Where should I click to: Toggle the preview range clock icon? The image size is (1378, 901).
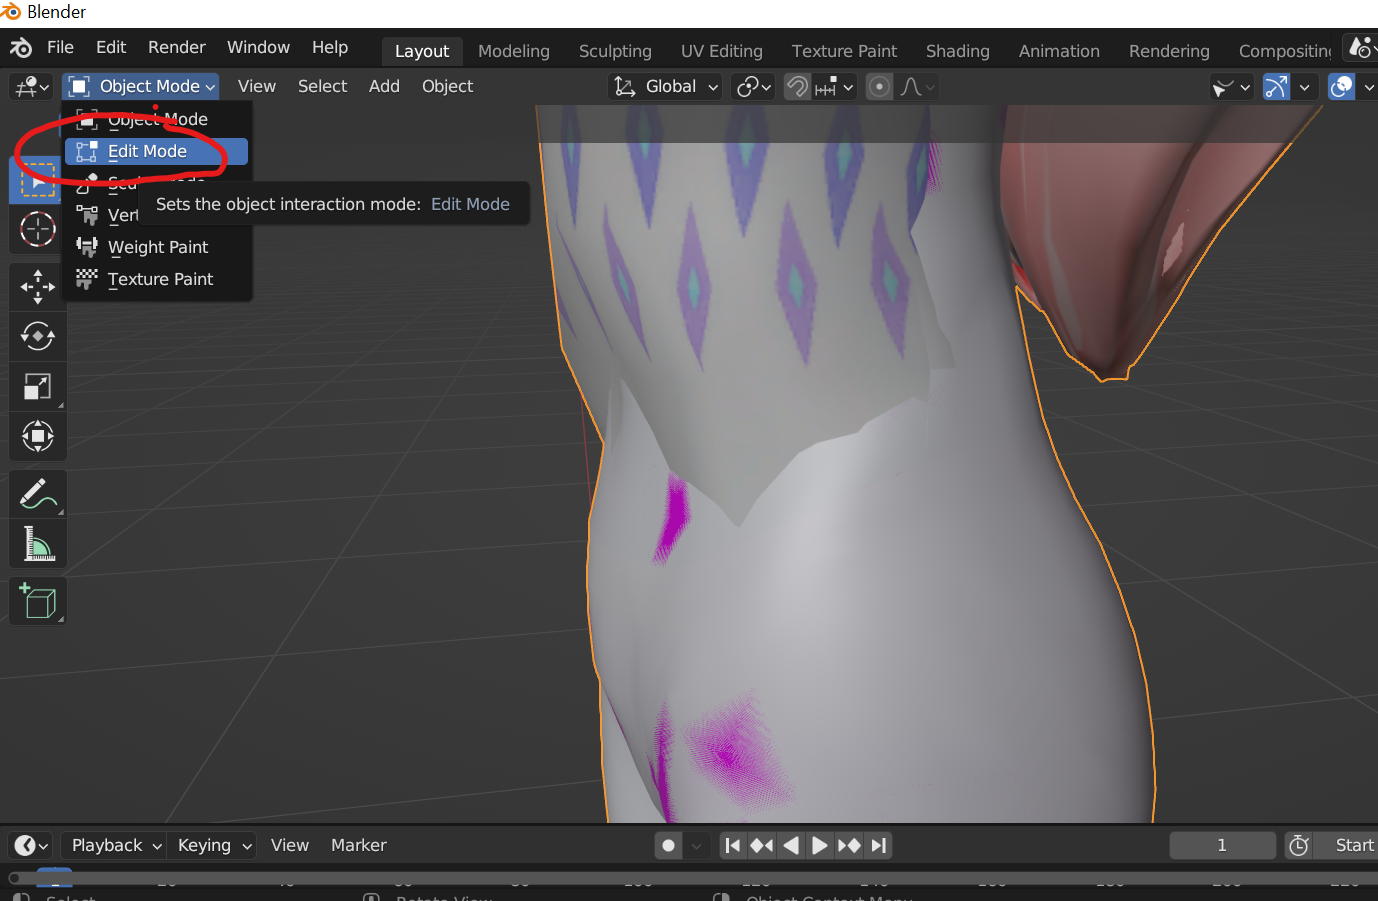coord(1299,846)
